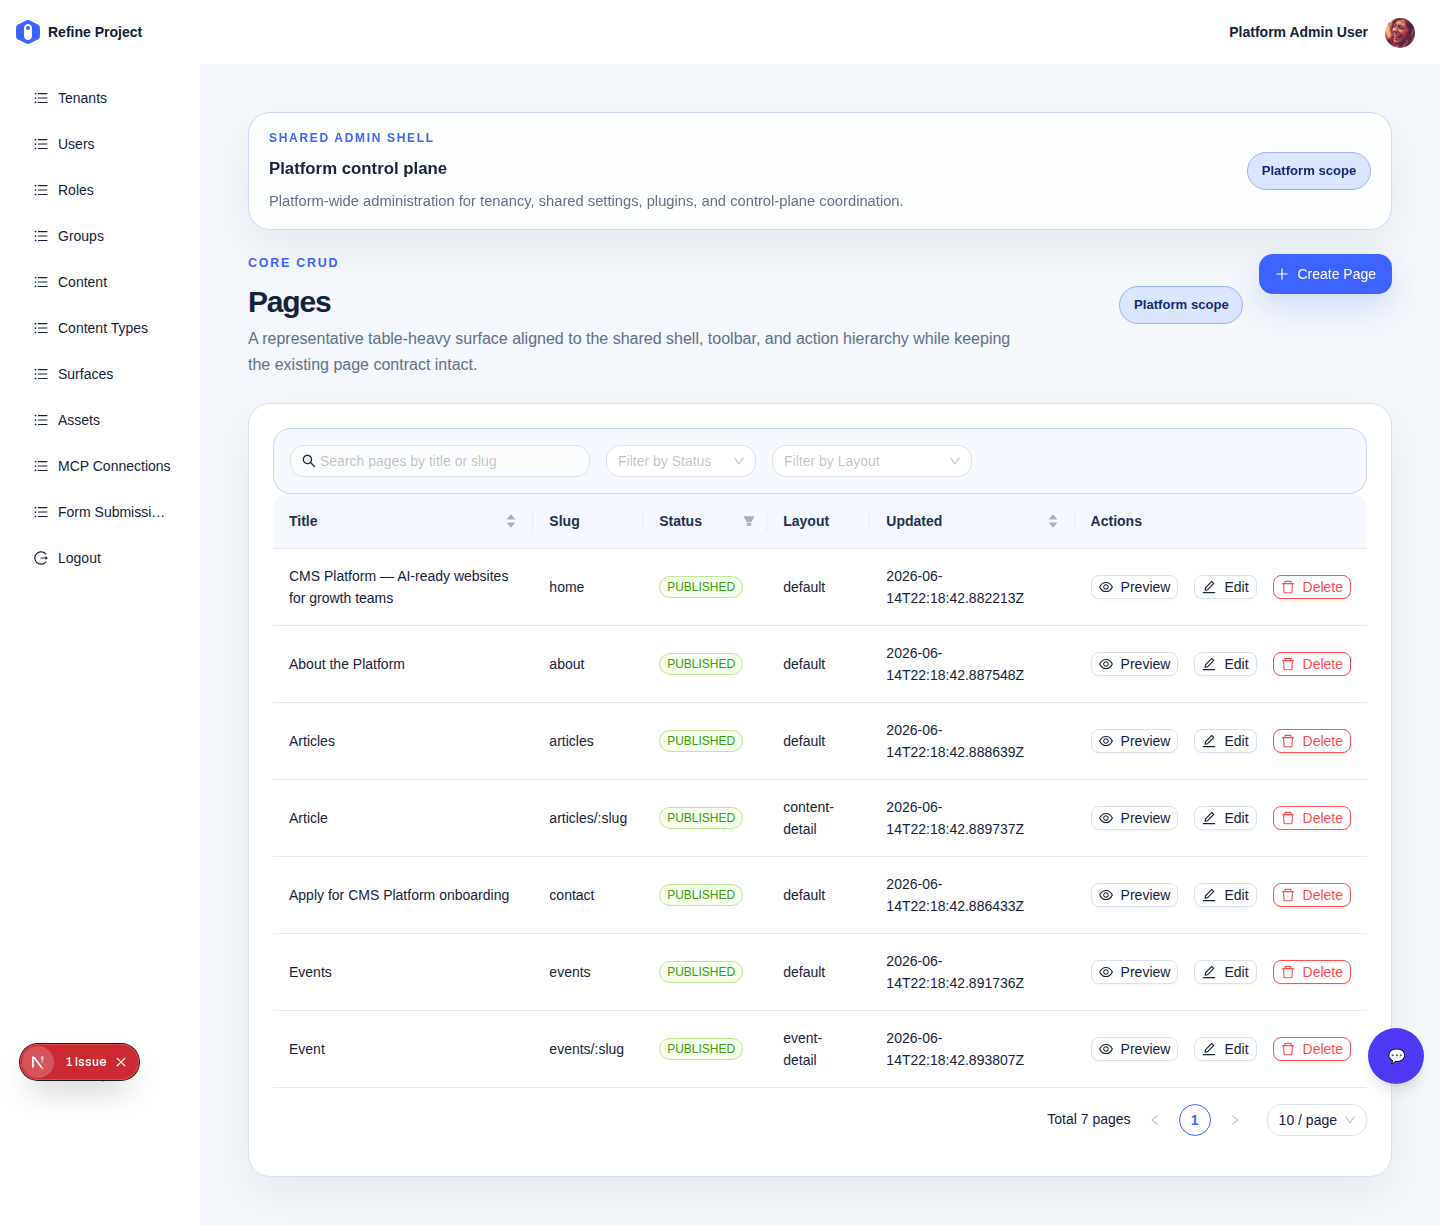Preview the Events page row

tap(1134, 972)
